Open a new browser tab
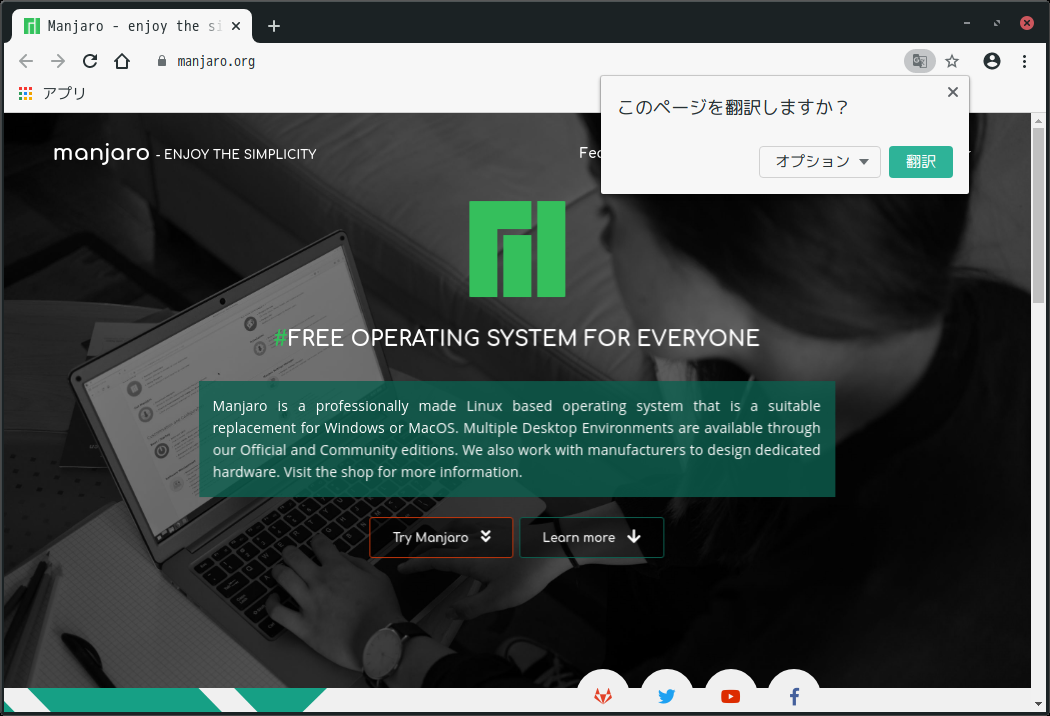 click(273, 26)
